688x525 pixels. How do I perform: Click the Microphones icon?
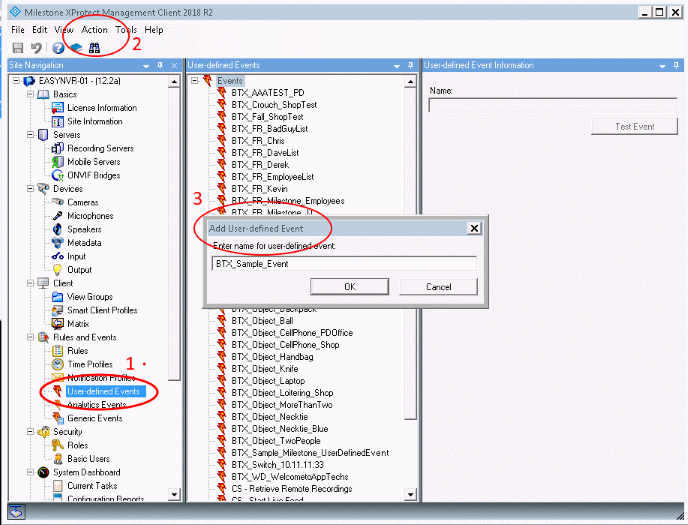pos(57,216)
